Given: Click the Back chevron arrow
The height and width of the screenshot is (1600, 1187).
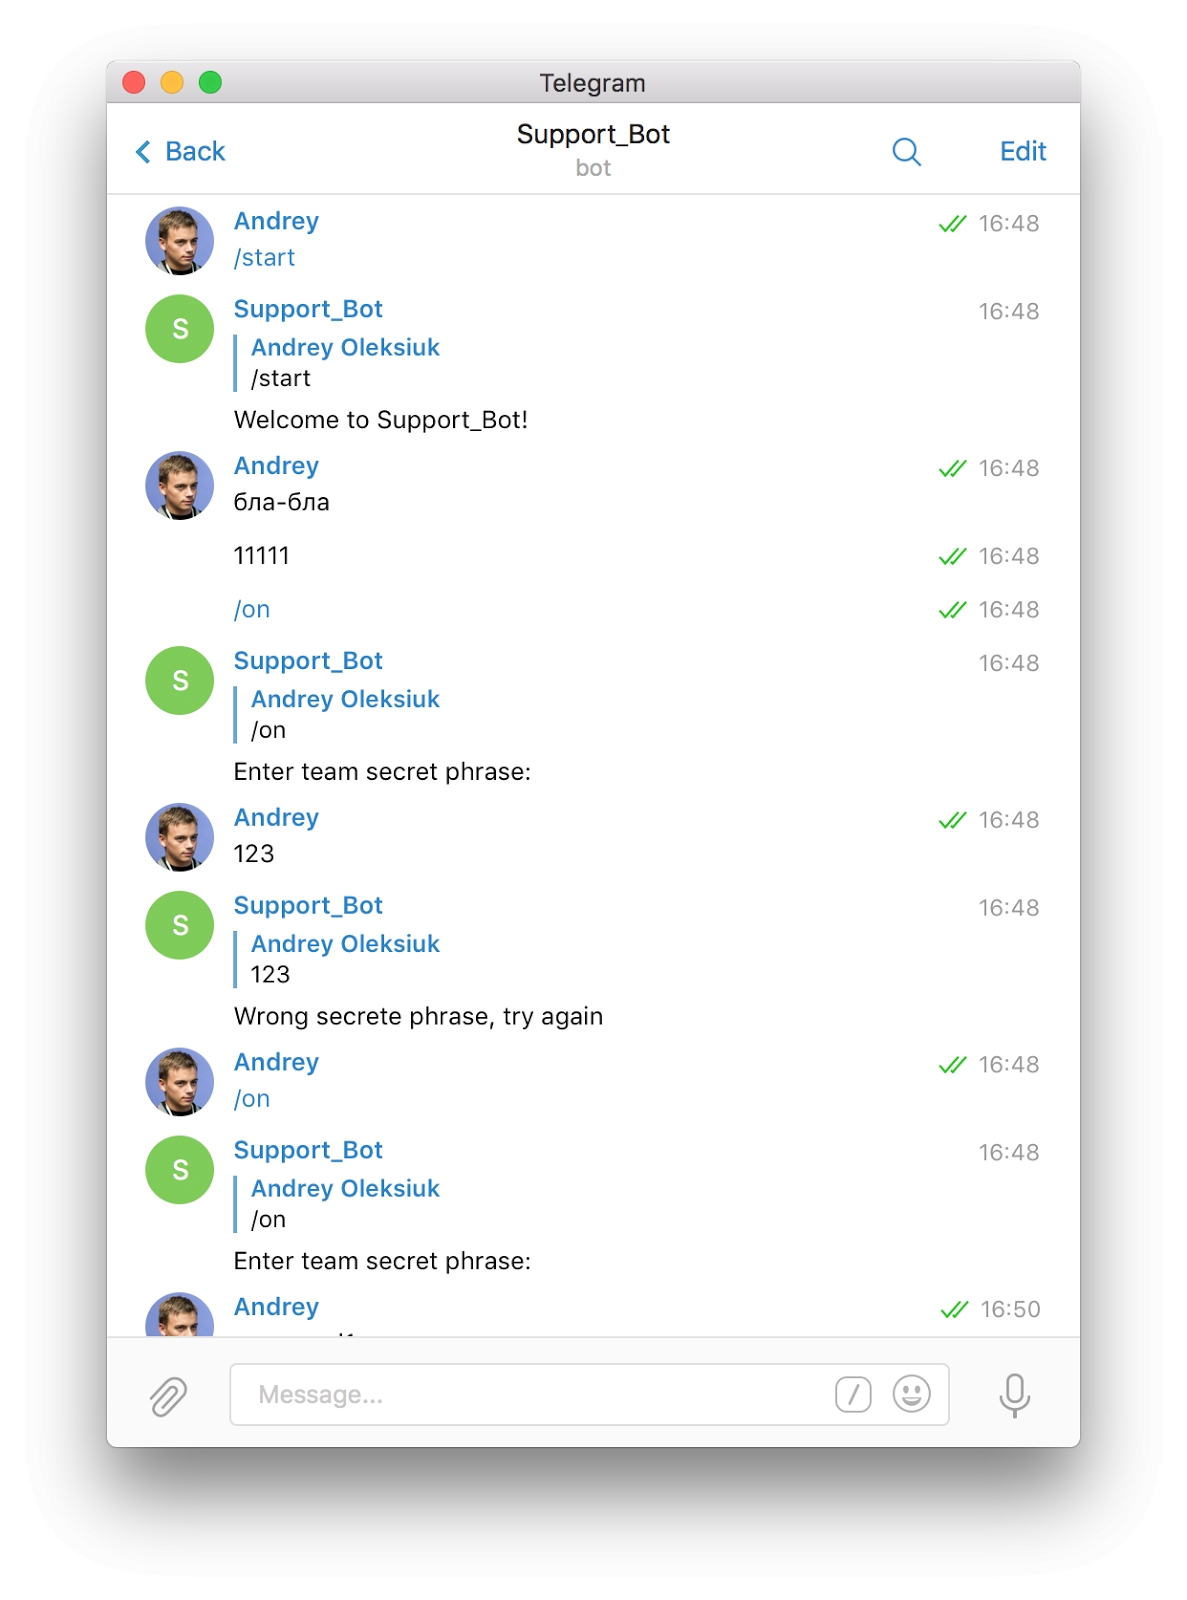Looking at the screenshot, I should pyautogui.click(x=143, y=152).
